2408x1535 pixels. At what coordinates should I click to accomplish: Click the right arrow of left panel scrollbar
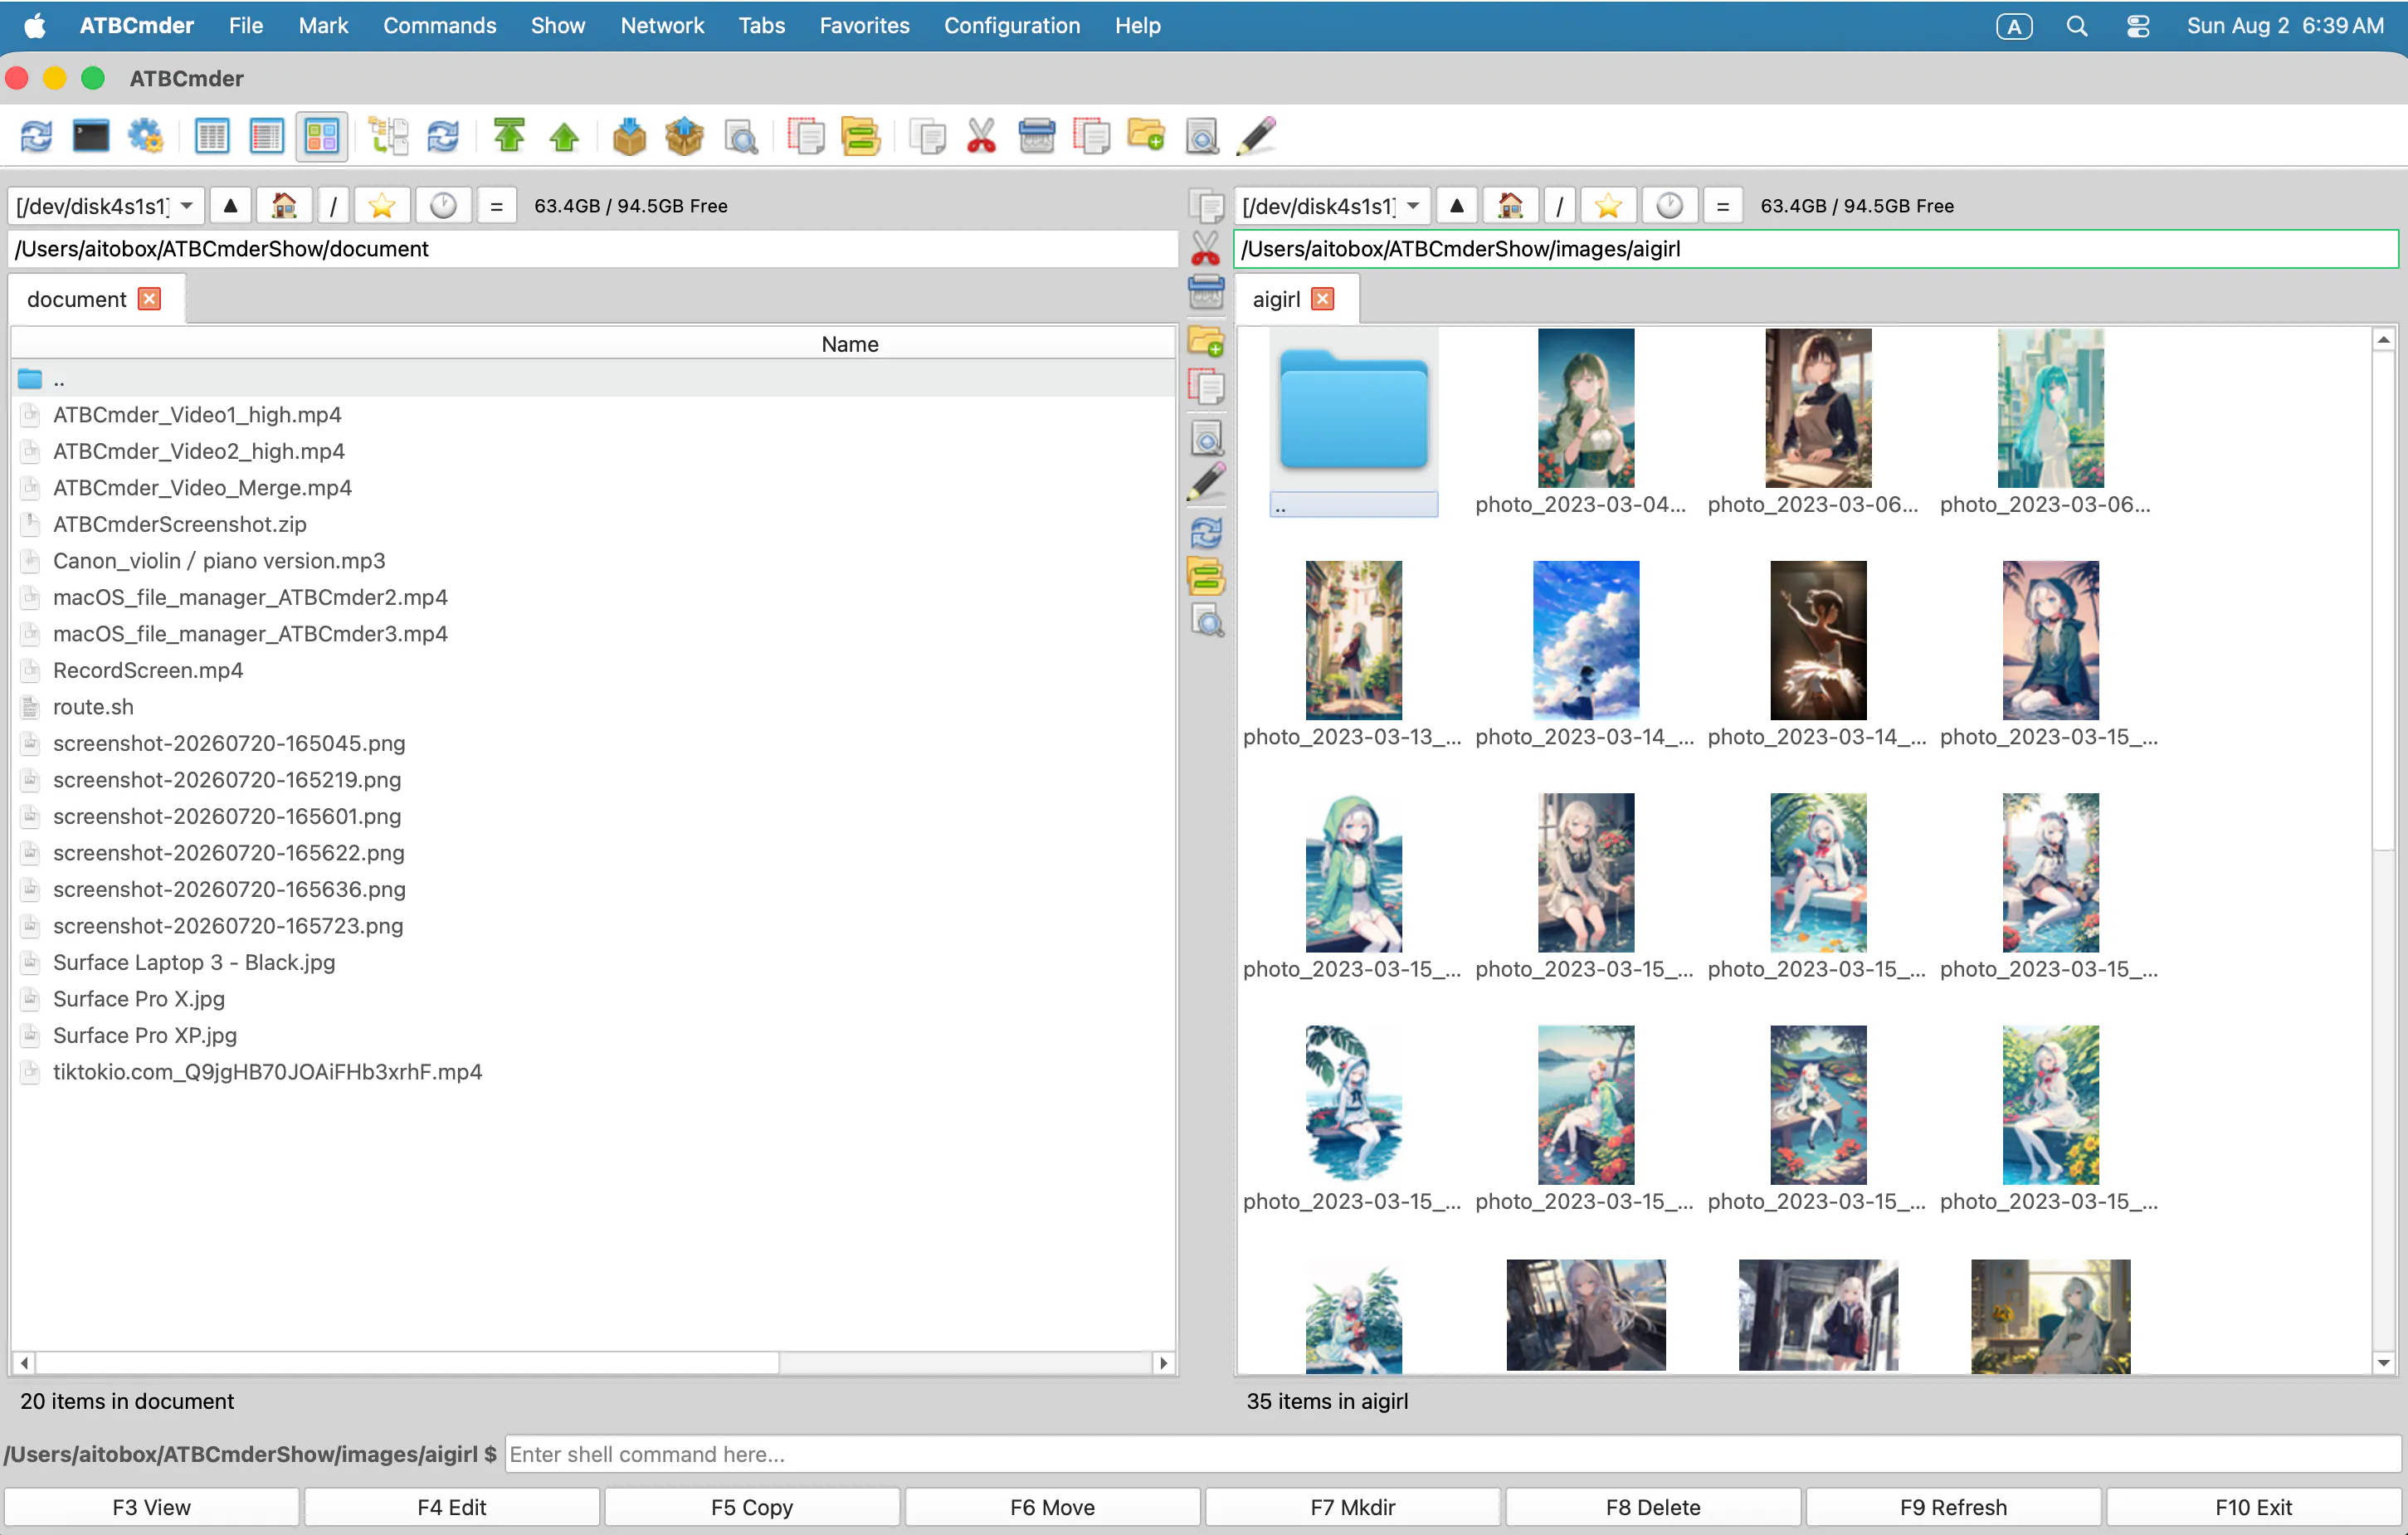tap(1163, 1362)
